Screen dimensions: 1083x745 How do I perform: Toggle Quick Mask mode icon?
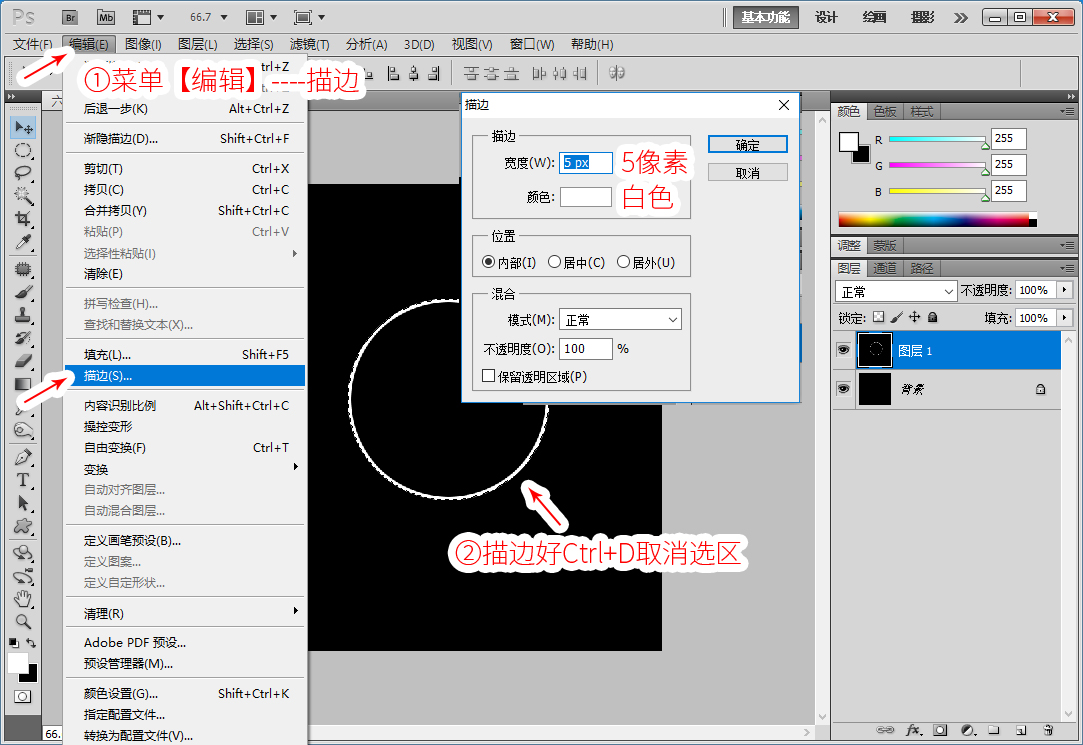[23, 697]
